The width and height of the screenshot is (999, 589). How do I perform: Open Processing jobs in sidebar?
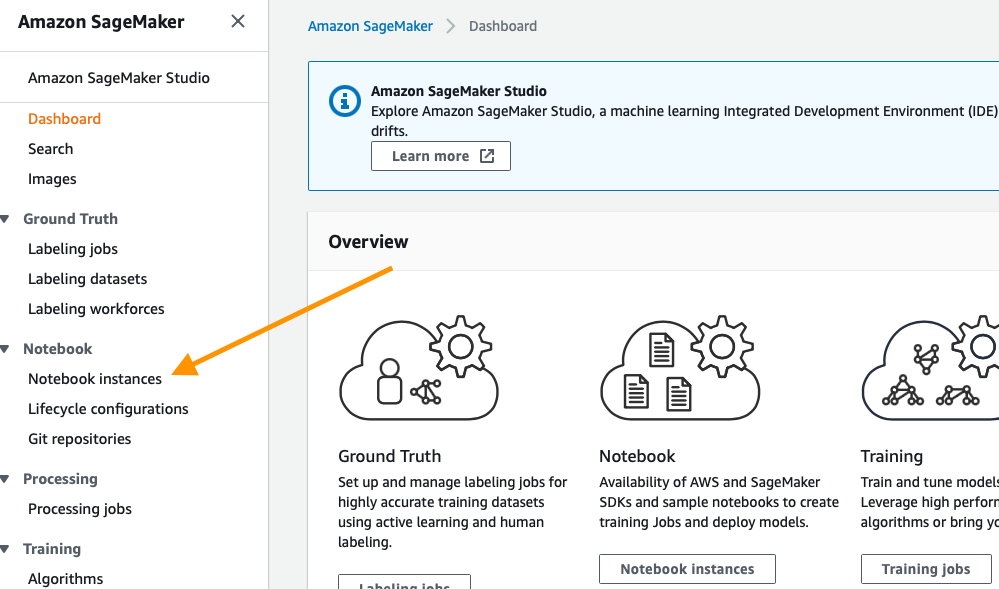80,509
